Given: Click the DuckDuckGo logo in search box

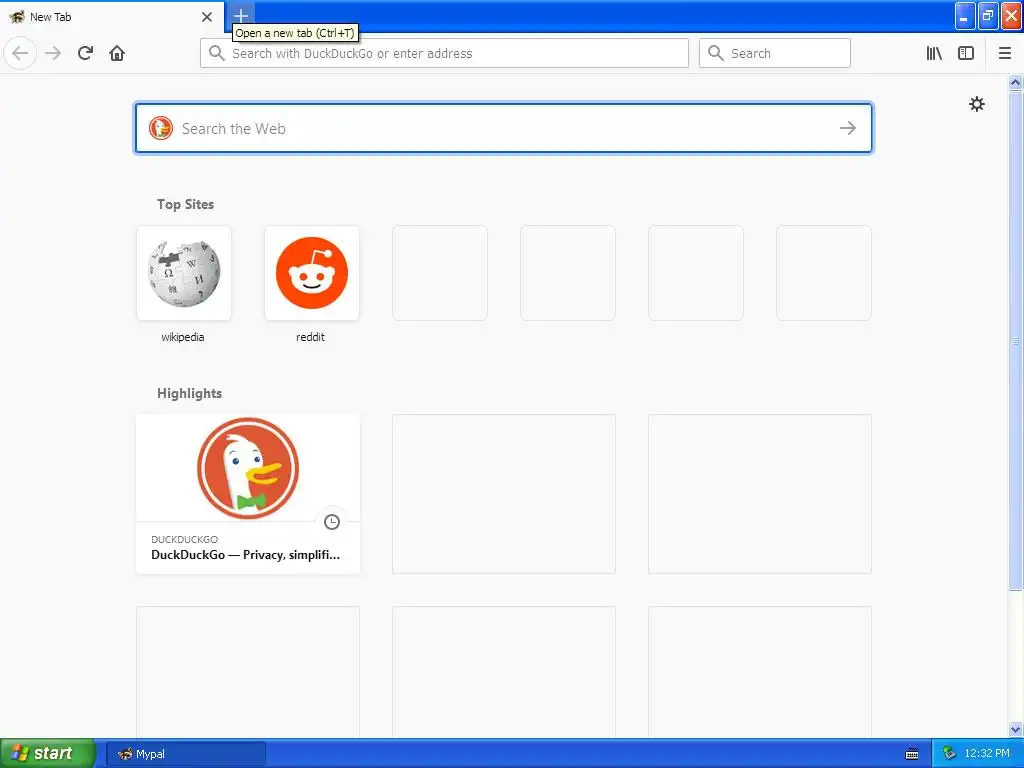Looking at the screenshot, I should (161, 128).
